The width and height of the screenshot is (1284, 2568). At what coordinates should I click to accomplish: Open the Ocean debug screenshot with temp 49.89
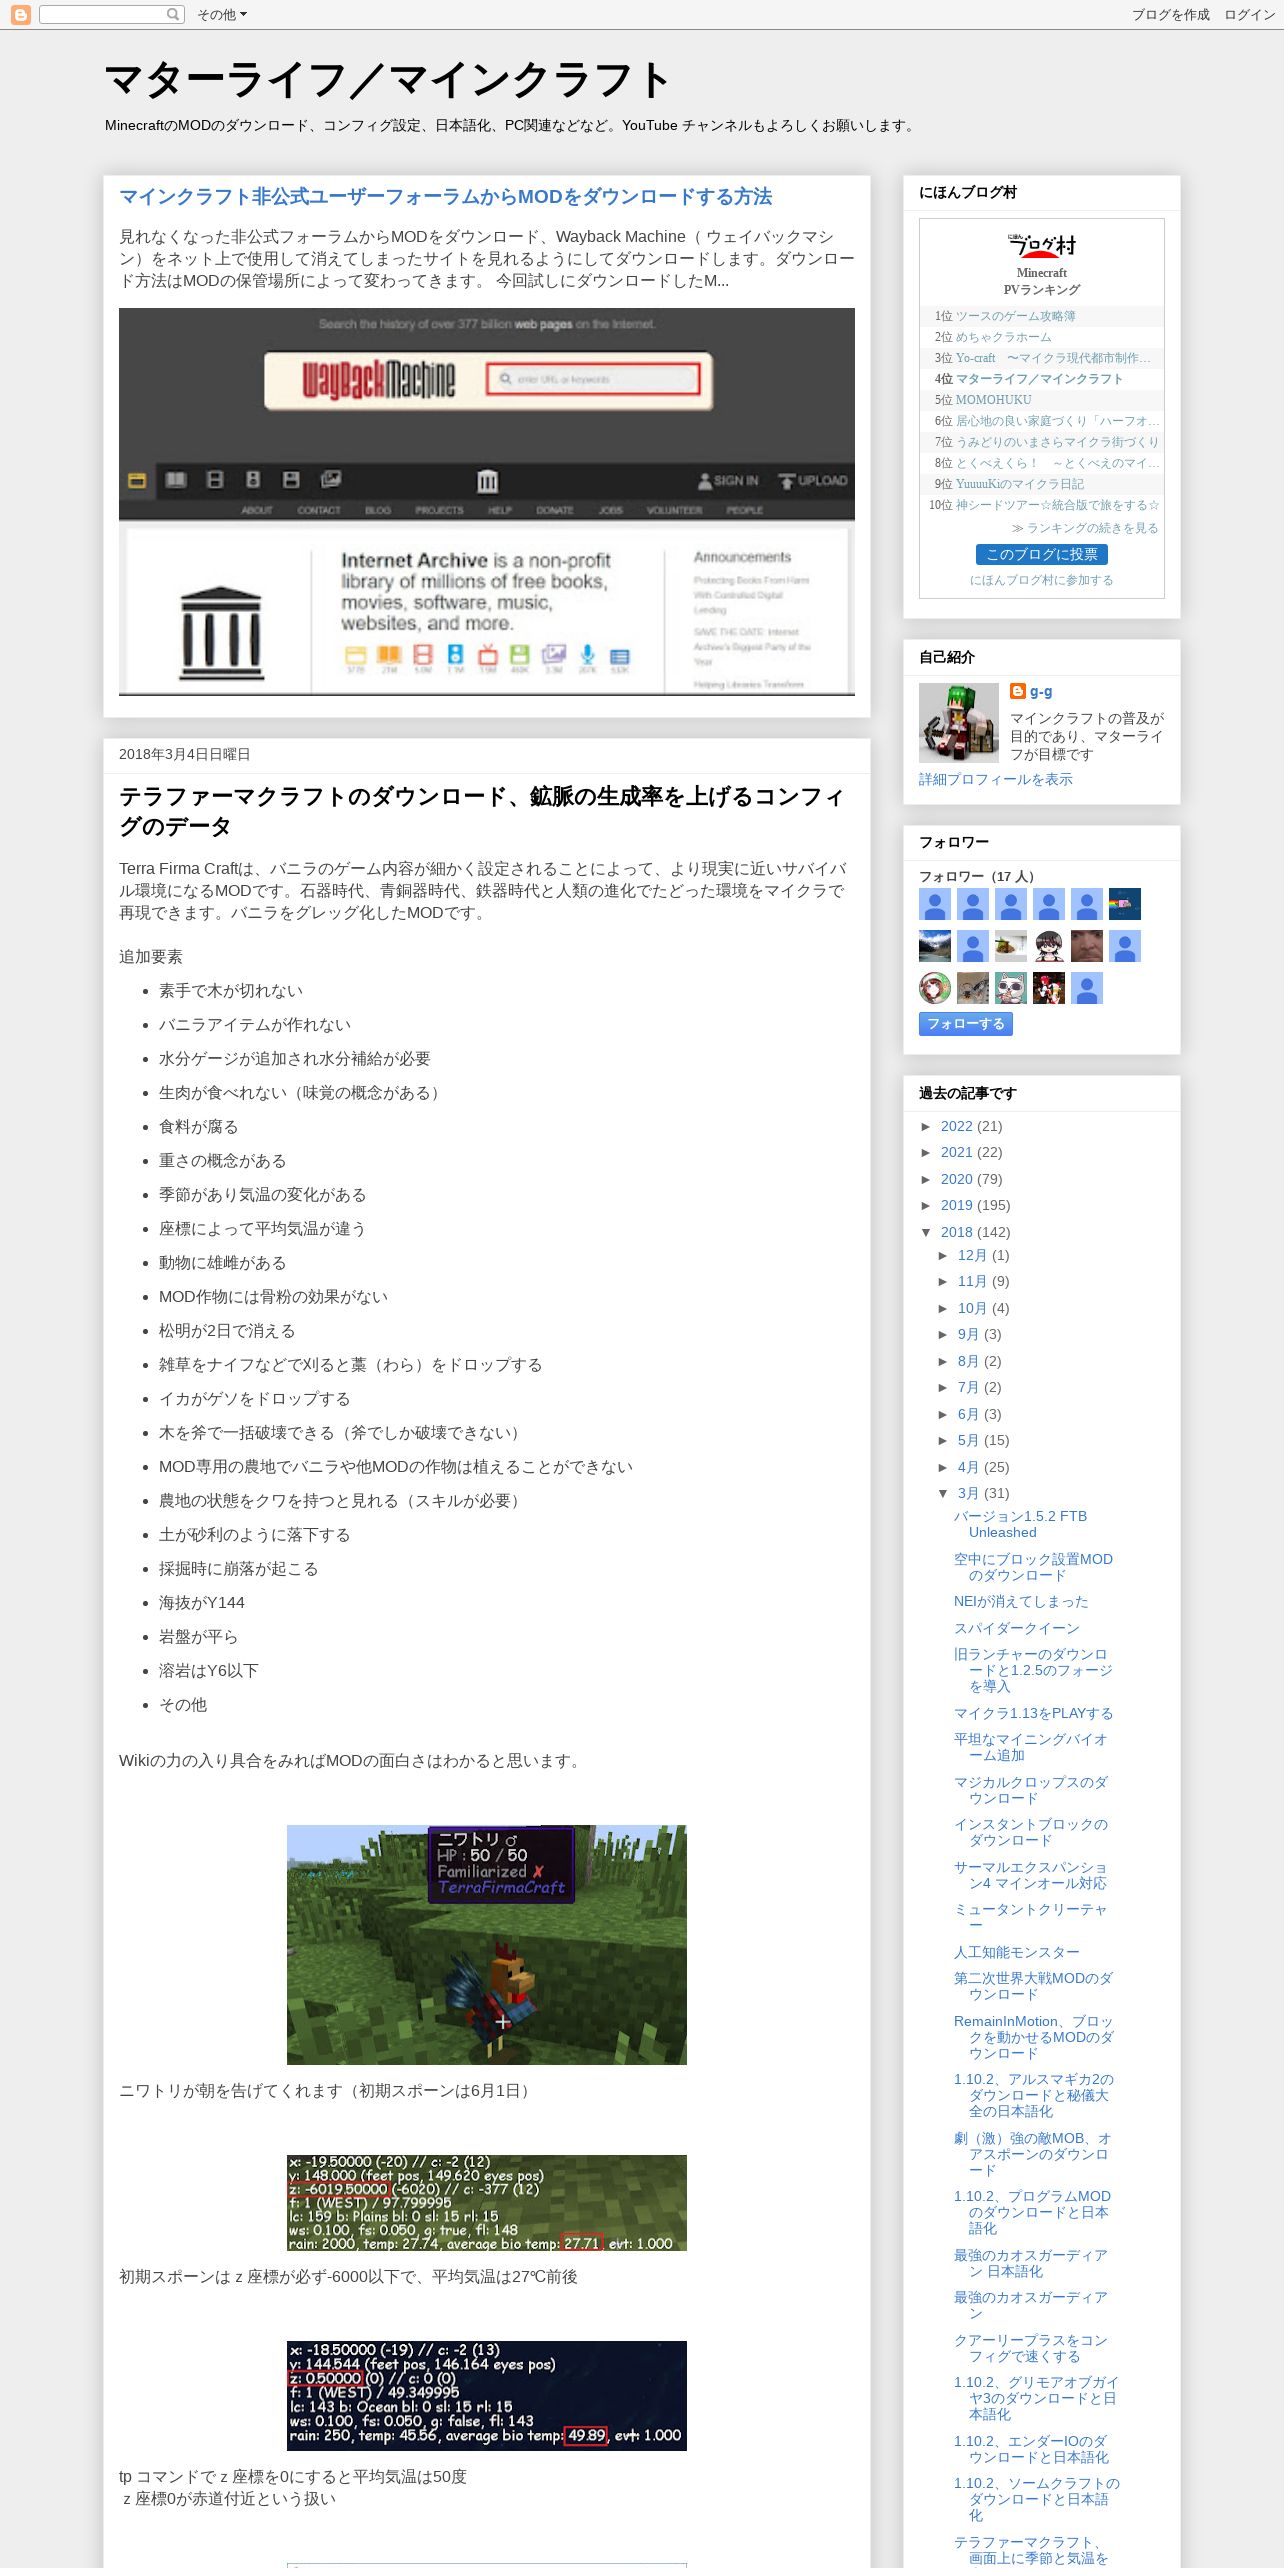(486, 2395)
